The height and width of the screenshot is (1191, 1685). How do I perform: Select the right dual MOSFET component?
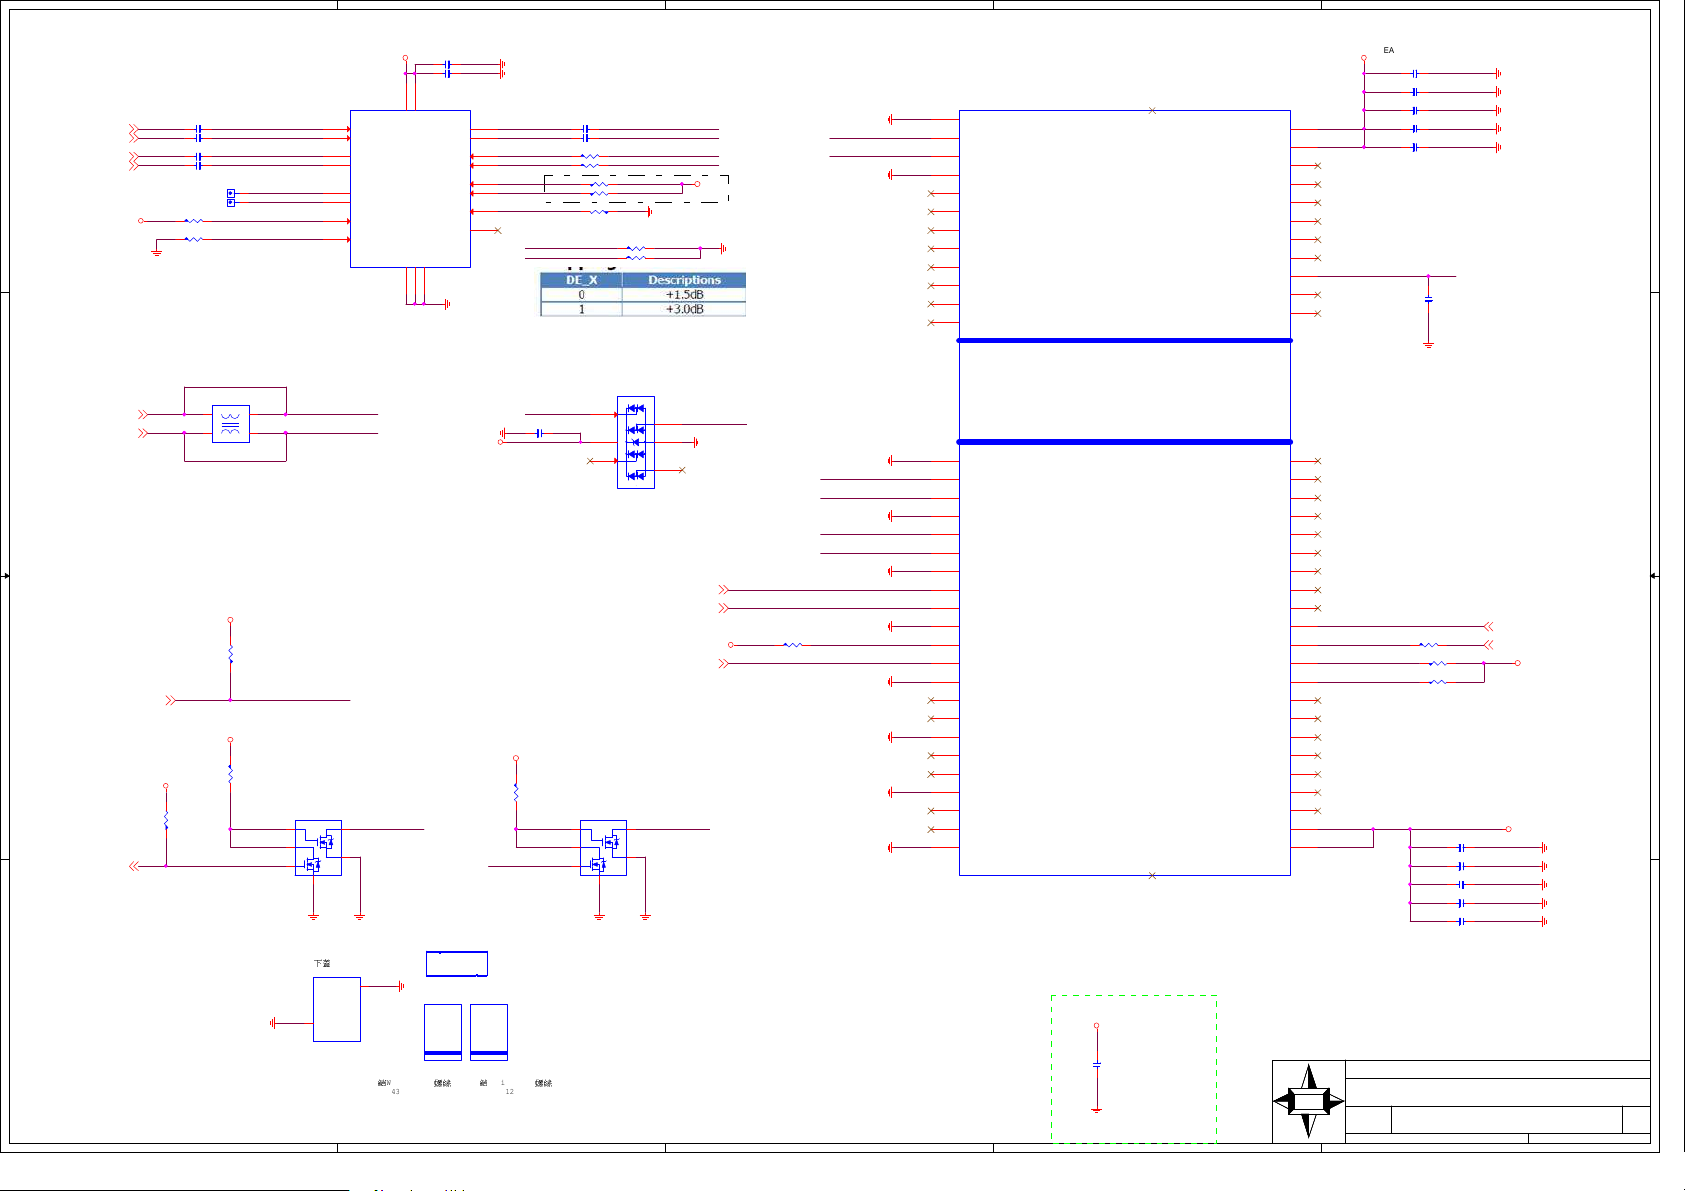tap(603, 848)
